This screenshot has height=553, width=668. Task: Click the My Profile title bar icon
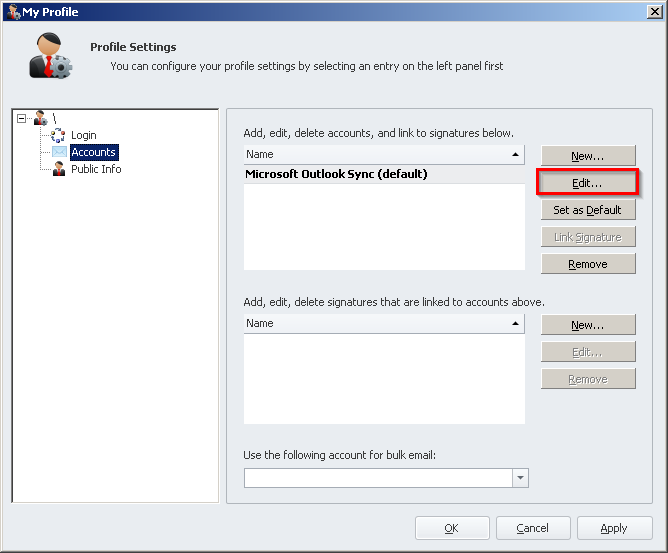12,12
